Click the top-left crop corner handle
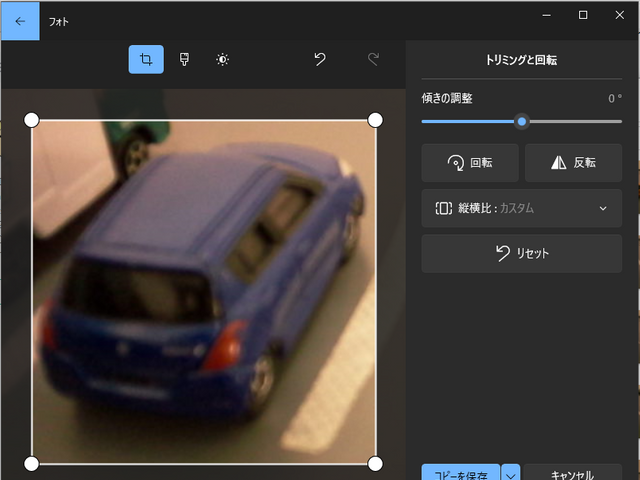640x480 pixels. point(31,120)
